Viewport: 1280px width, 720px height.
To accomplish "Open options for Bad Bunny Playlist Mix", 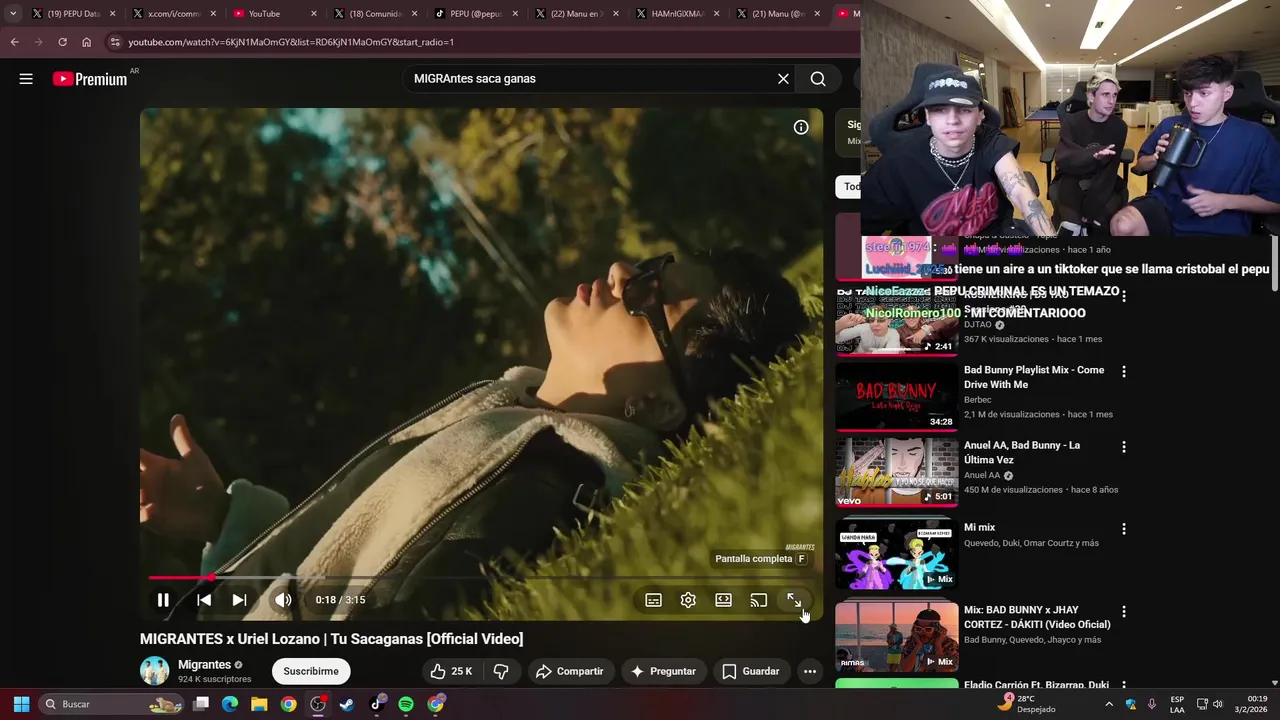I will point(1124,372).
